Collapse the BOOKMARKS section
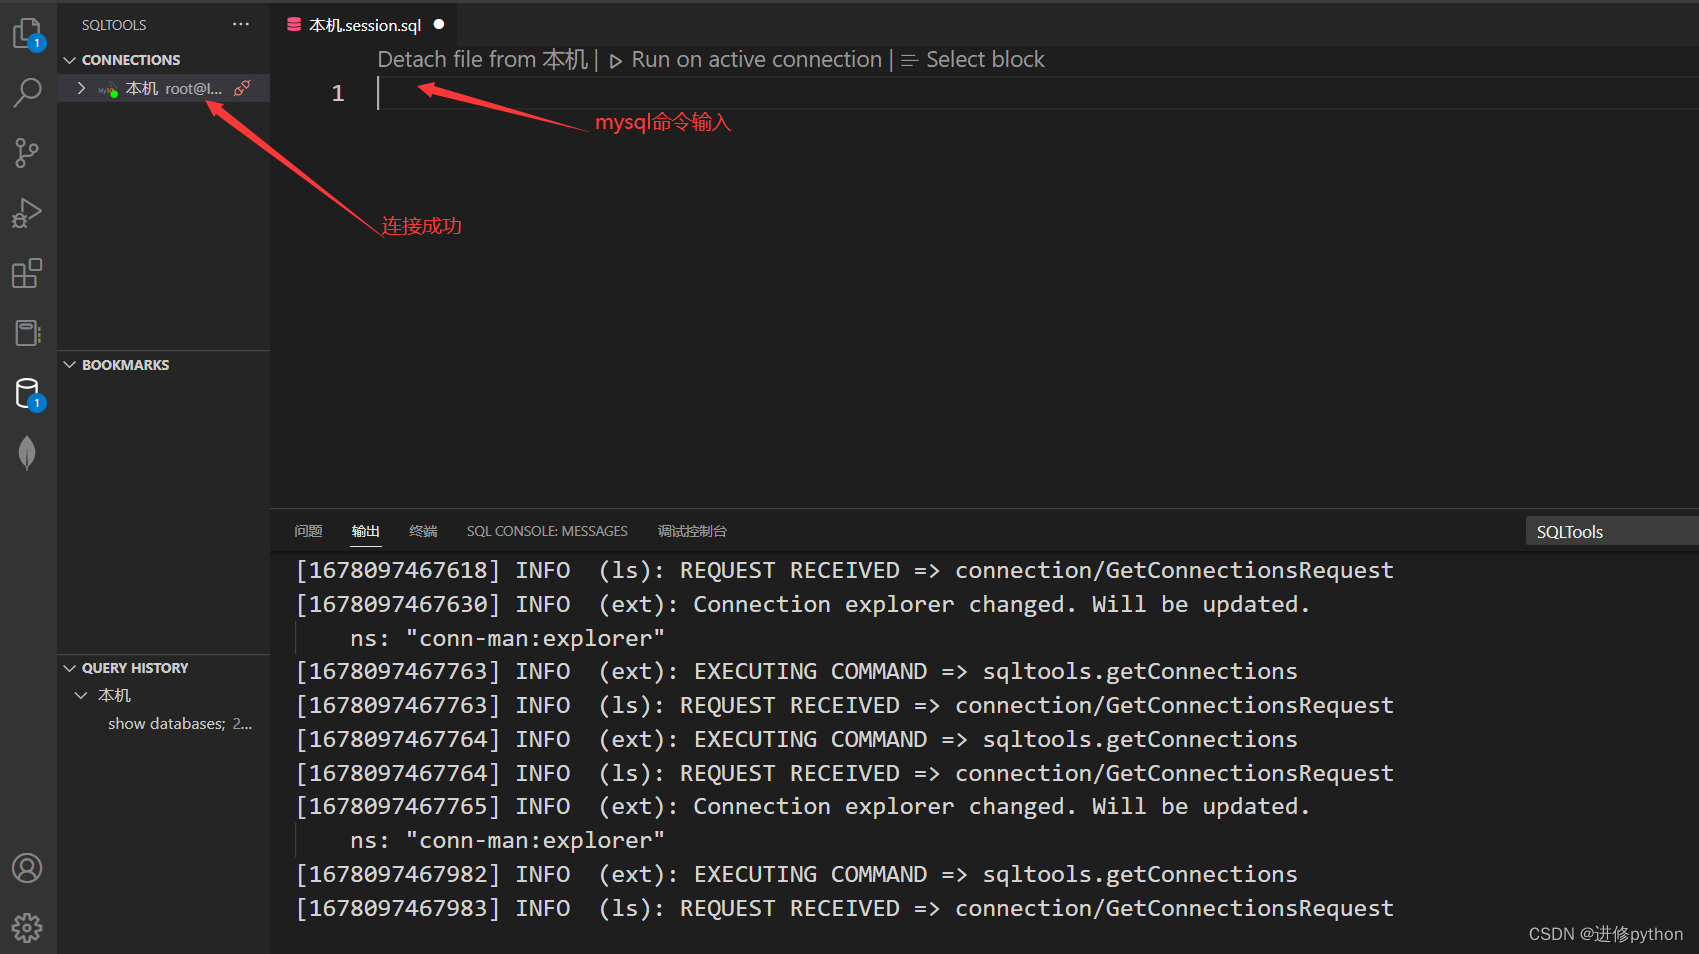 (70, 365)
